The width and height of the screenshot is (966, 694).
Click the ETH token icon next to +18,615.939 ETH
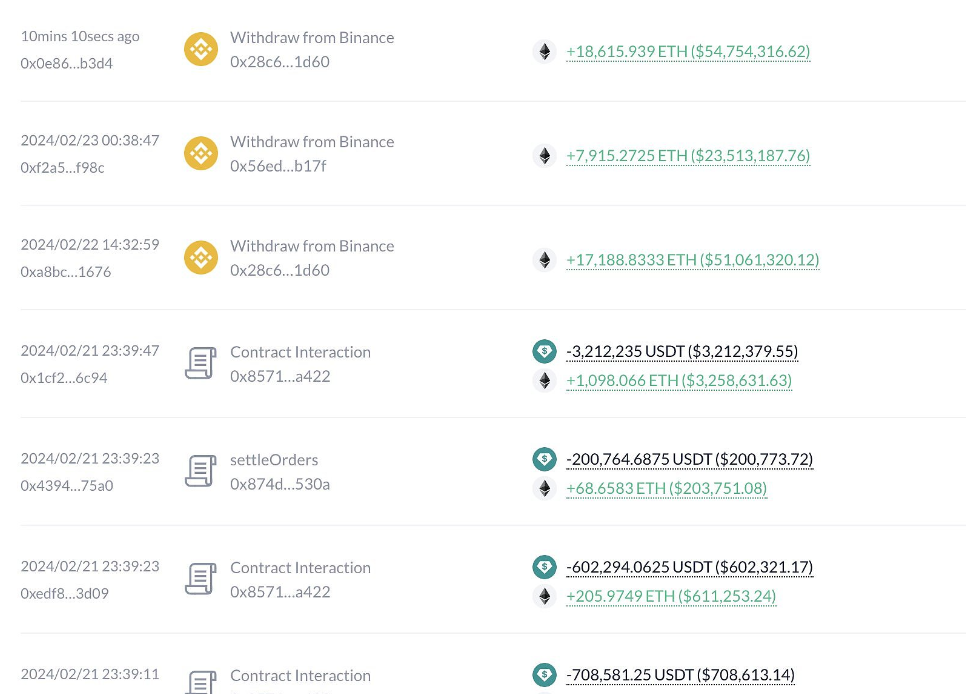[x=544, y=51]
